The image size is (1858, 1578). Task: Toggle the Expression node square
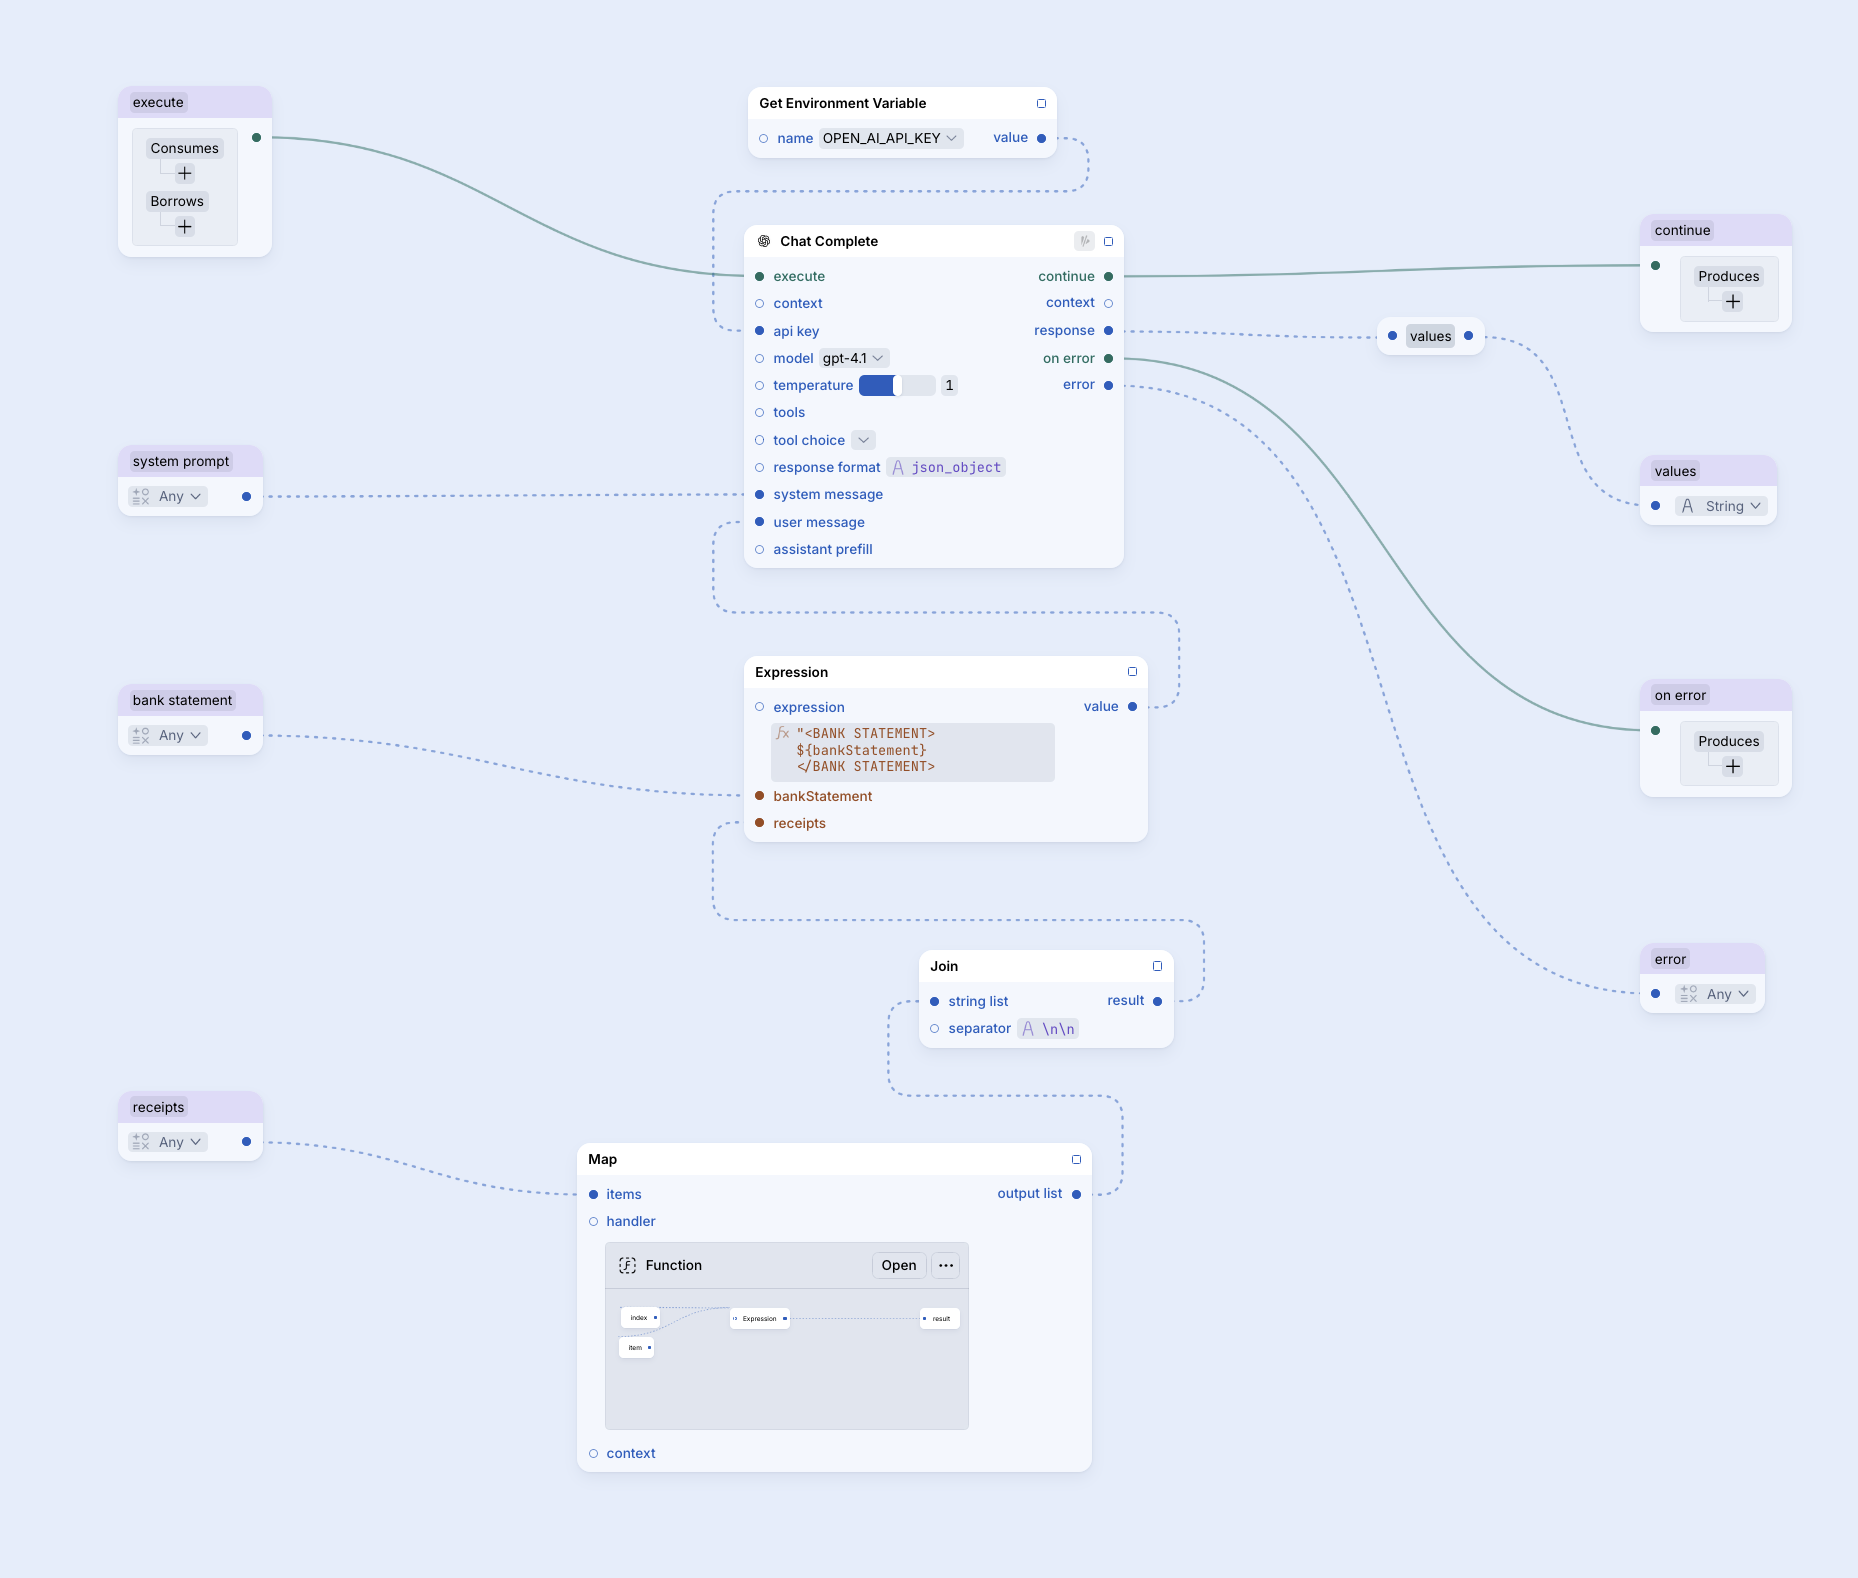[x=1132, y=672]
